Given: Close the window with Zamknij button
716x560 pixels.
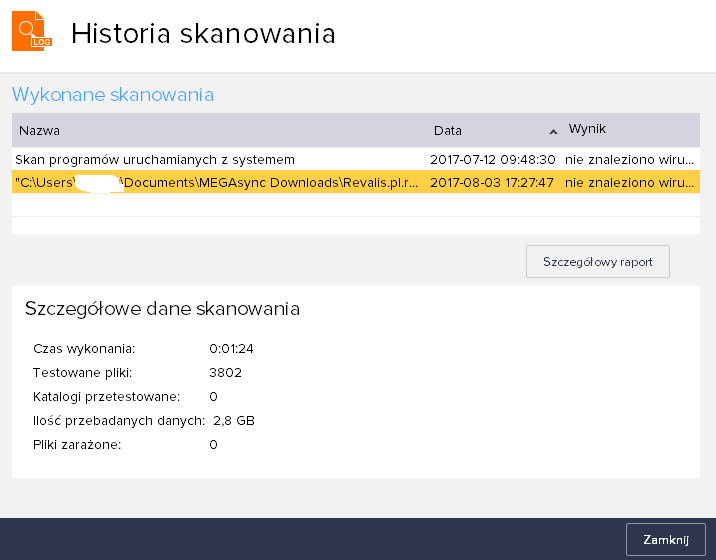Looking at the screenshot, I should (666, 539).
